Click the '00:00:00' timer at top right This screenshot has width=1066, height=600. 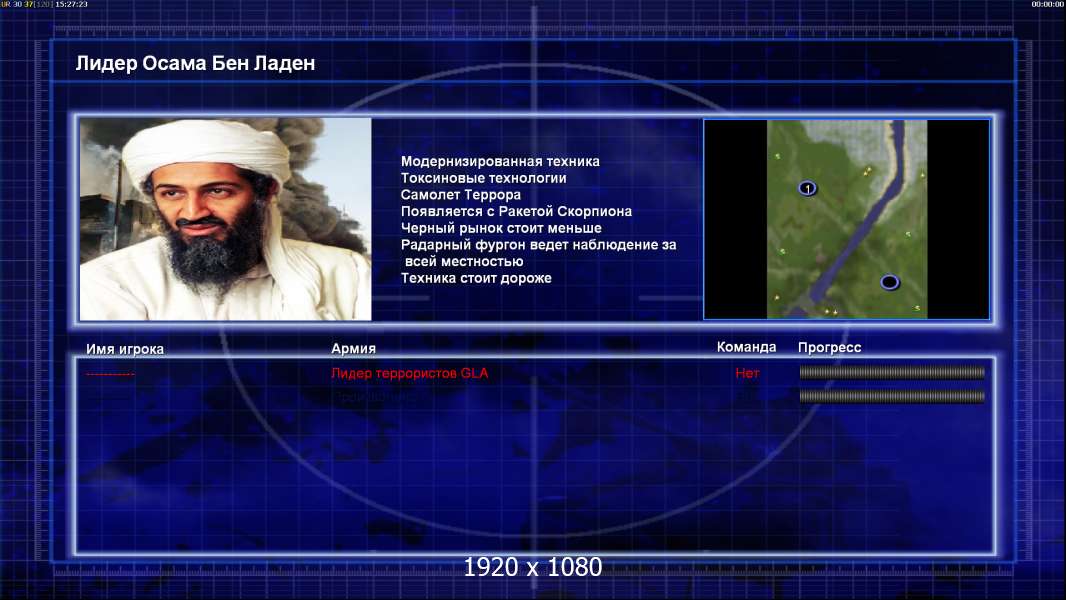(1048, 4)
